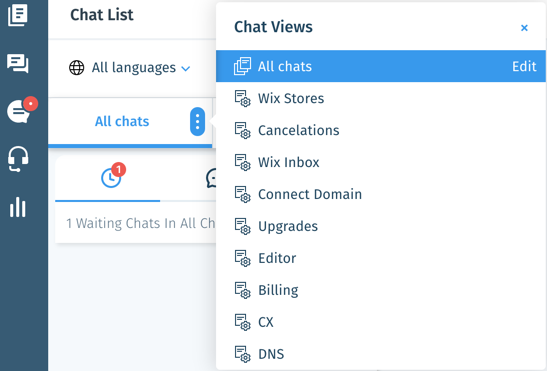Select the waiting chats clock icon tab
This screenshot has width=547, height=371.
111,178
